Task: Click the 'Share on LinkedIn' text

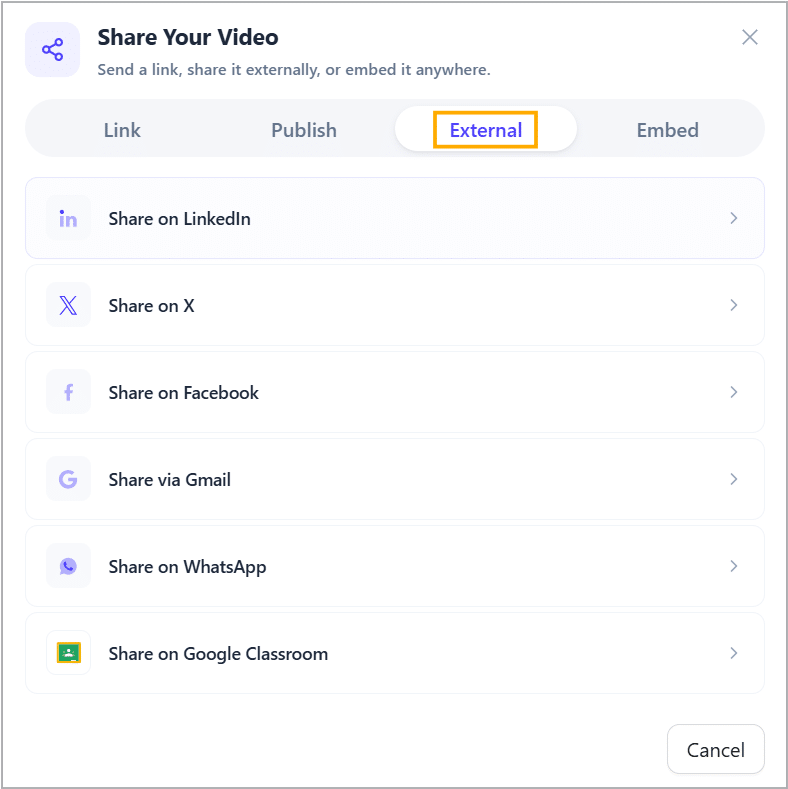Action: coord(180,219)
